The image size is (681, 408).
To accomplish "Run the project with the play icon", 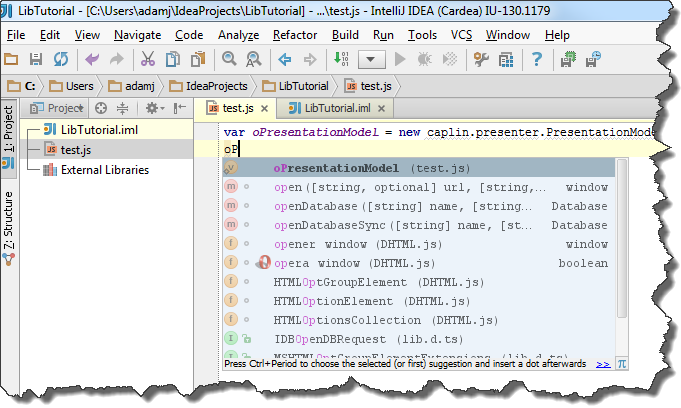I will (x=400, y=59).
